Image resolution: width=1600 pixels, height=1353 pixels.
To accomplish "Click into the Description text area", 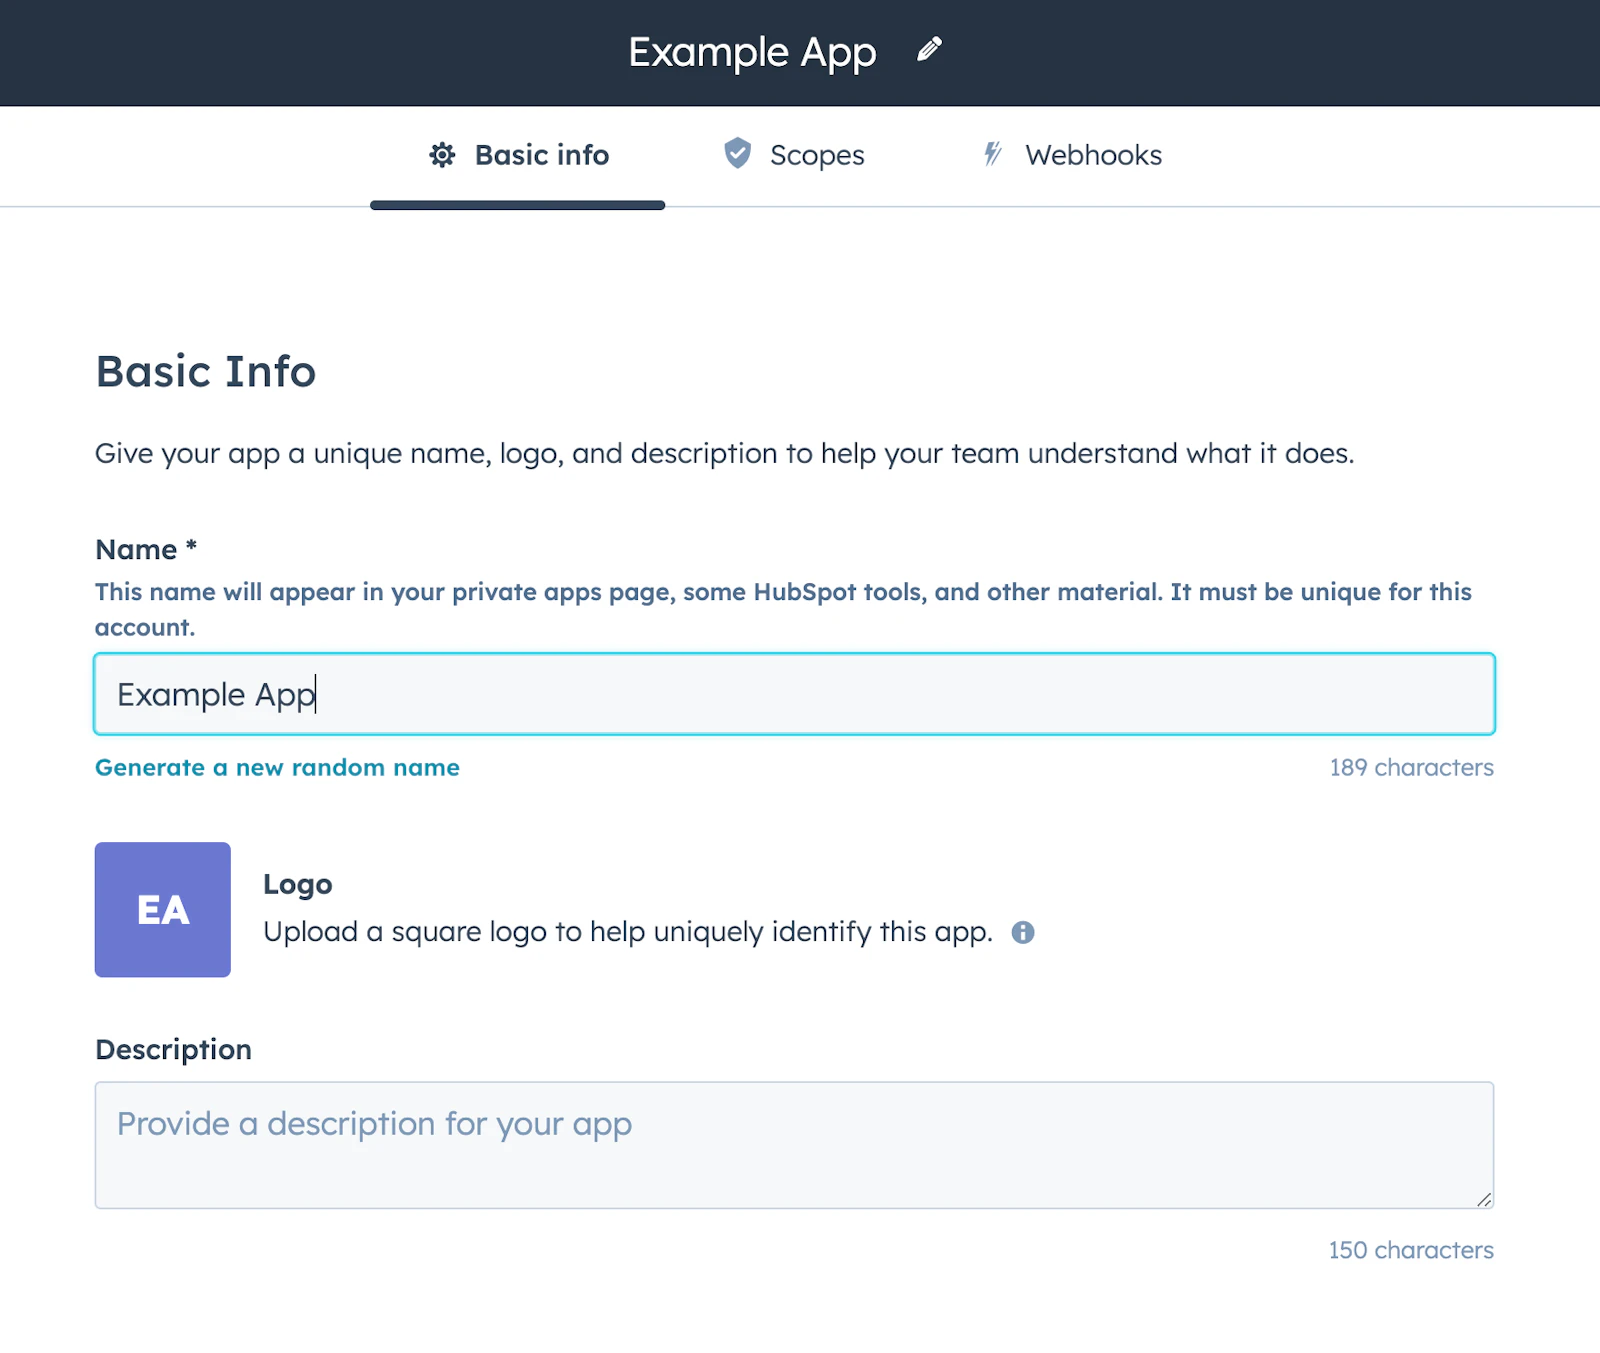I will coord(794,1145).
